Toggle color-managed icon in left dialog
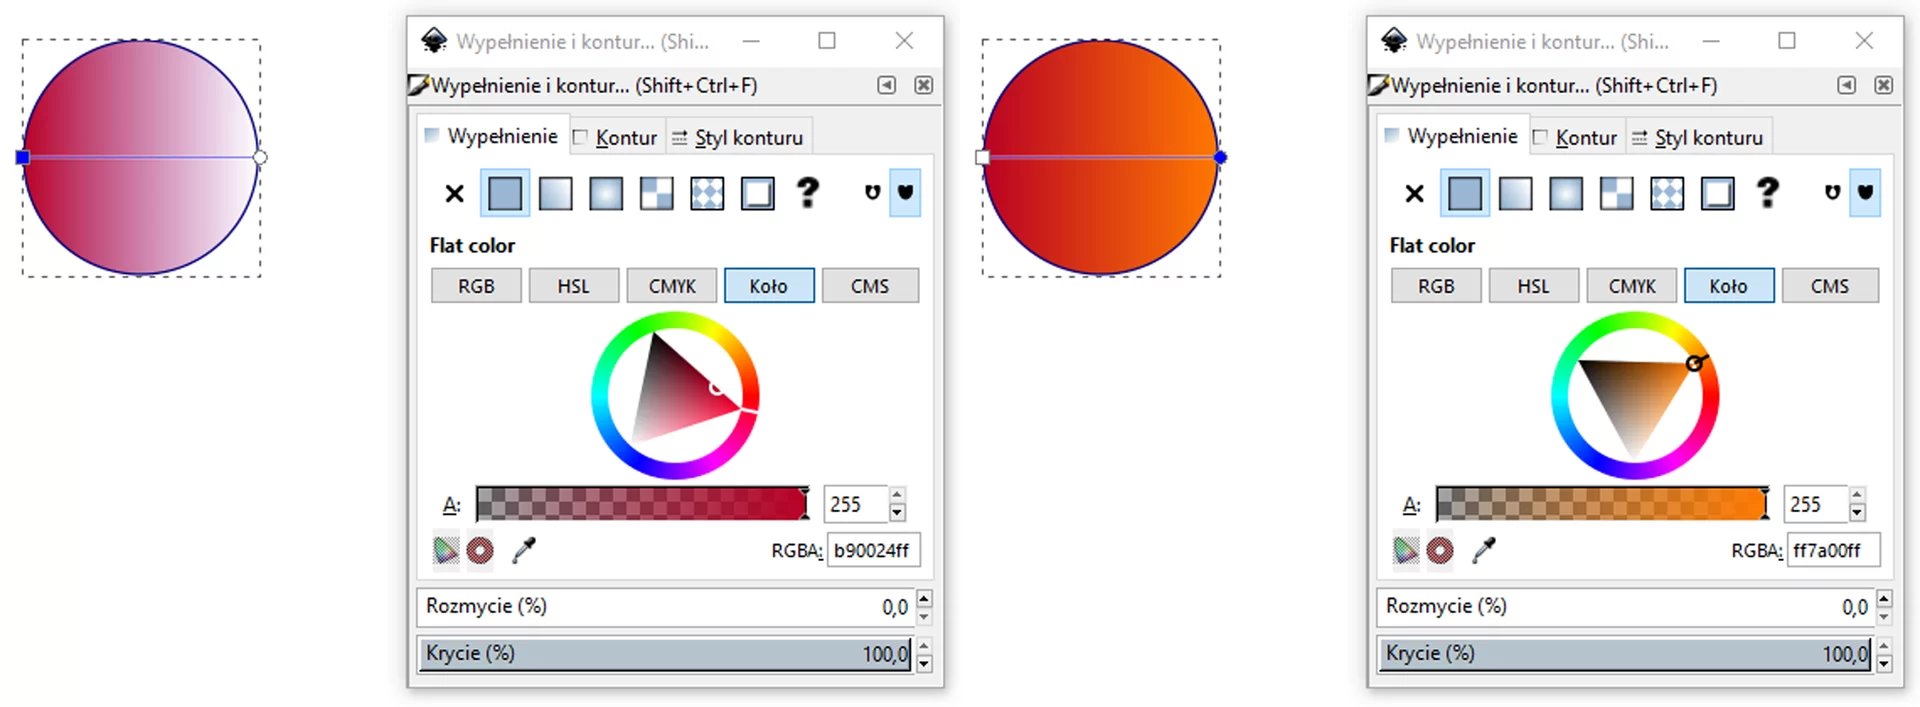 point(445,549)
